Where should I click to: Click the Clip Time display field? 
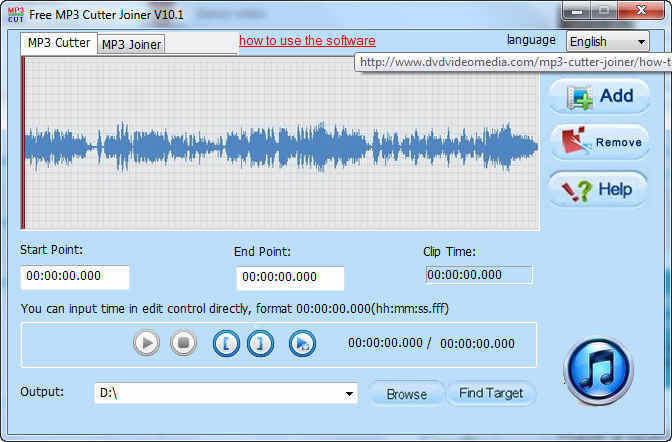(479, 275)
